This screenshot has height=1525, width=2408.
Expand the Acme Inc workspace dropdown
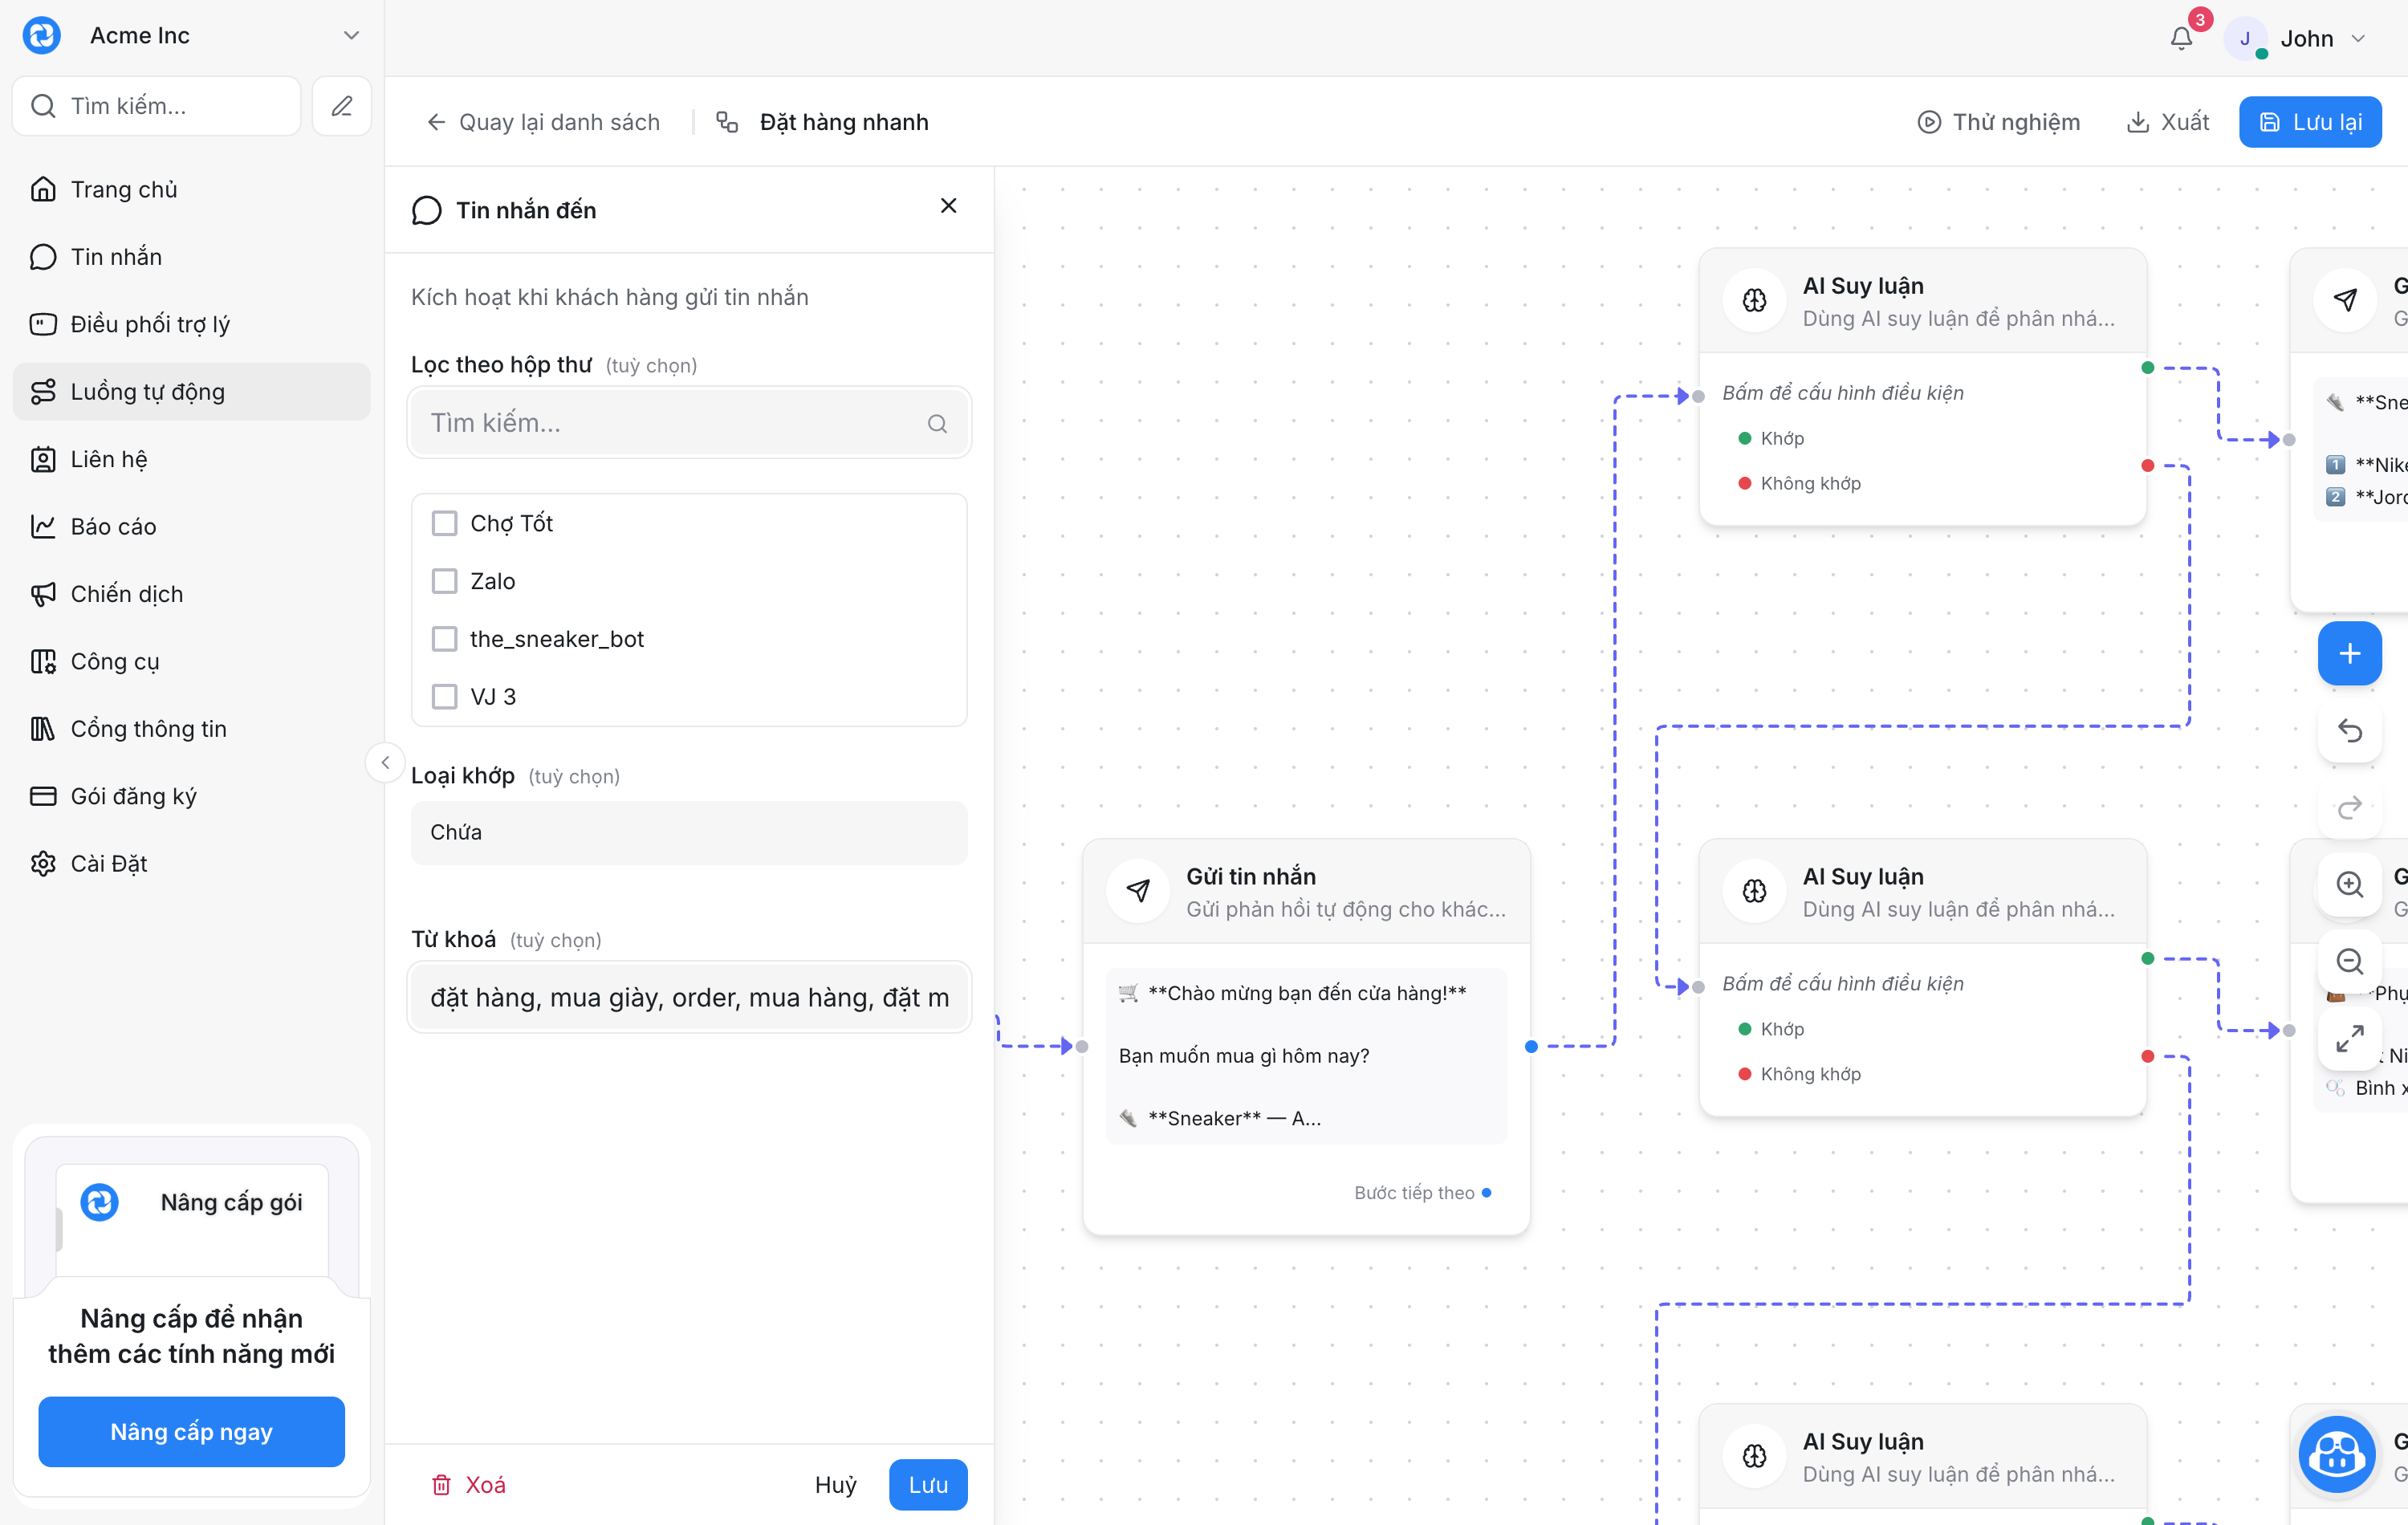coord(351,36)
